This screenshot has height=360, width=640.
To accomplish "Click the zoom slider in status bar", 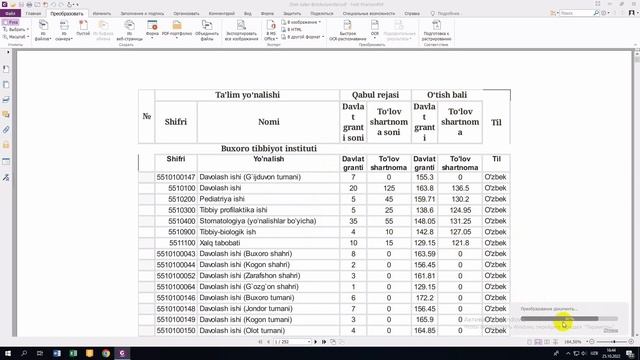I will pyautogui.click(x=611, y=342).
